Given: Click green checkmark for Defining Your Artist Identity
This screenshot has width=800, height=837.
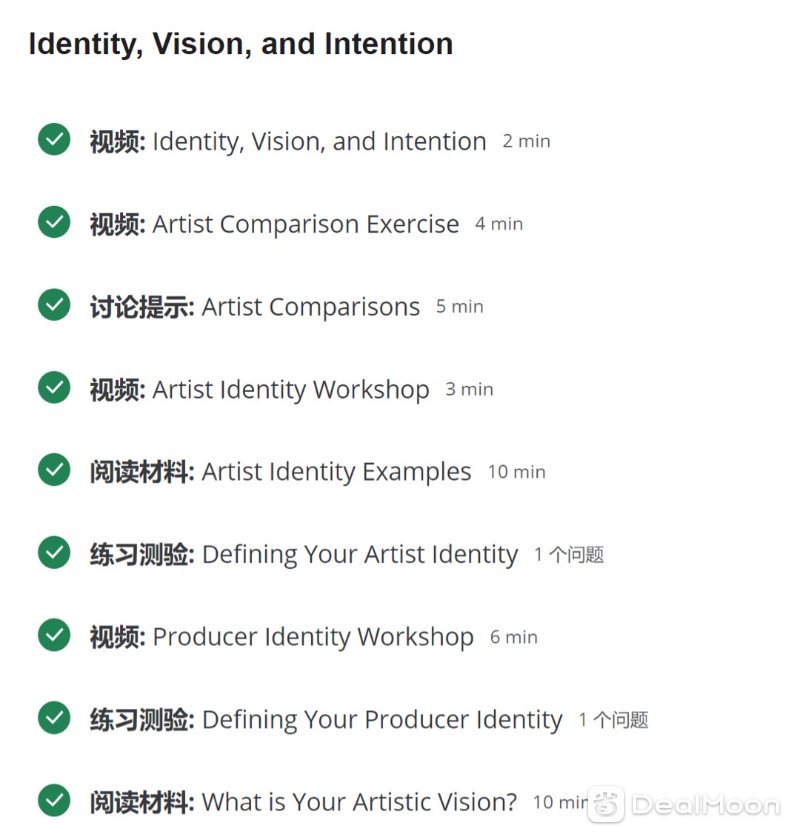Looking at the screenshot, I should 54,552.
